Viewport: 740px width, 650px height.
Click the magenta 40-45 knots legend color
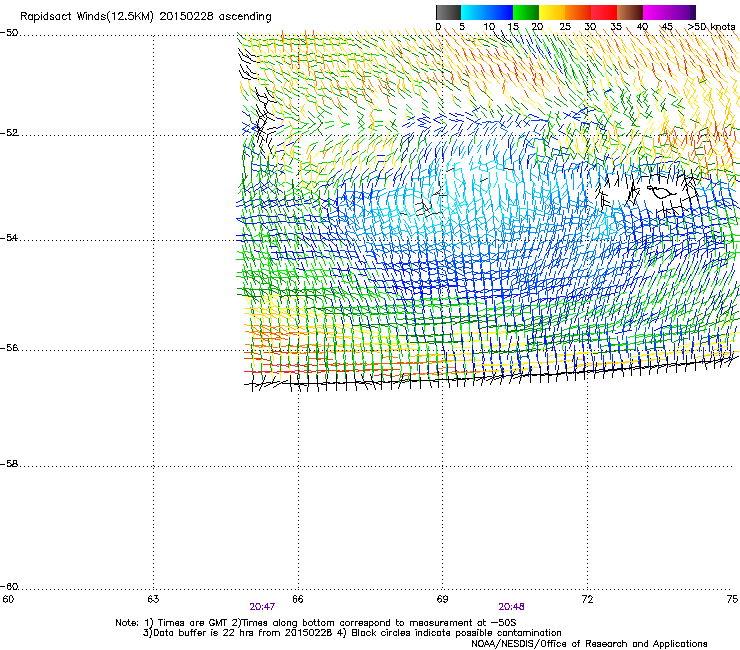pyautogui.click(x=656, y=12)
